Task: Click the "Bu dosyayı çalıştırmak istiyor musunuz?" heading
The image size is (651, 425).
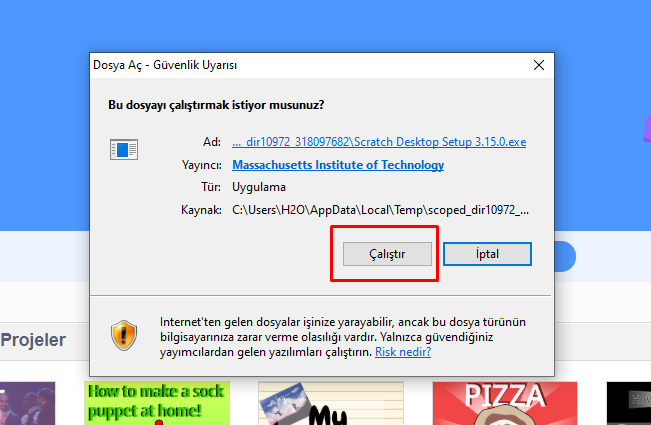Action: (x=215, y=104)
